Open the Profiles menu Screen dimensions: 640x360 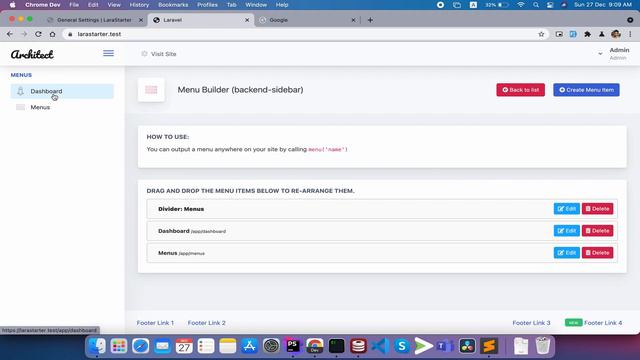pos(207,5)
